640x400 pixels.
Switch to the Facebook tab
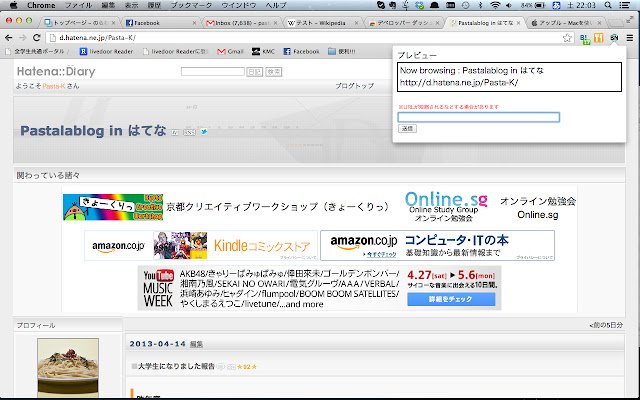point(159,23)
